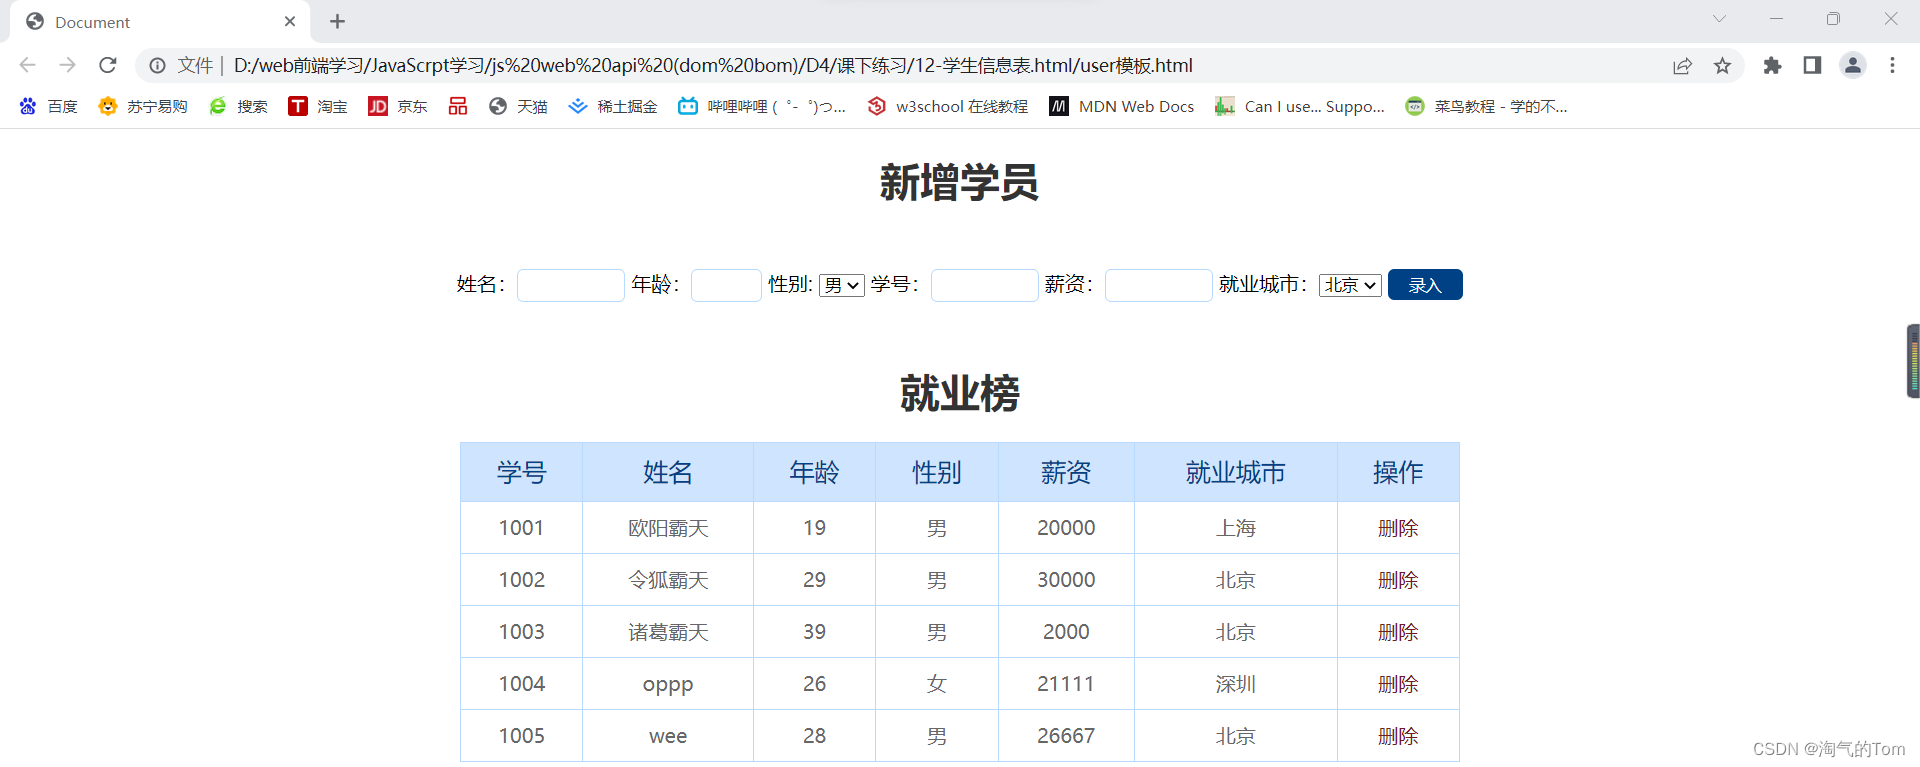Delete student 1003 诸葛霸天
1920x767 pixels.
pyautogui.click(x=1398, y=632)
